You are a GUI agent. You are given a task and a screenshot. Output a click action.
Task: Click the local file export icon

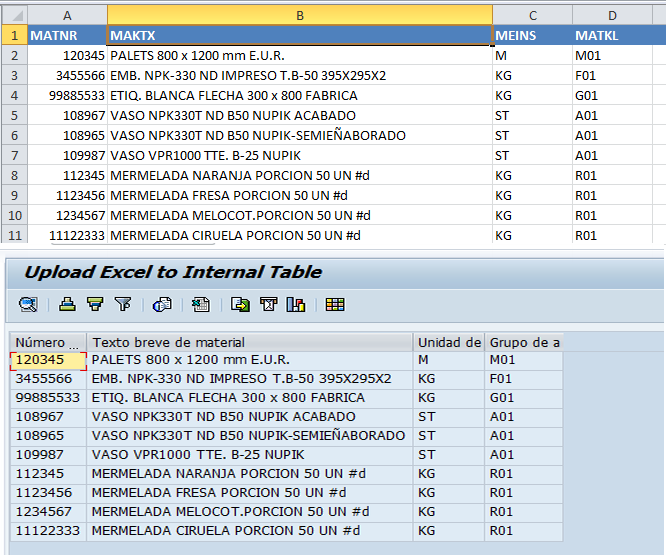(240, 305)
